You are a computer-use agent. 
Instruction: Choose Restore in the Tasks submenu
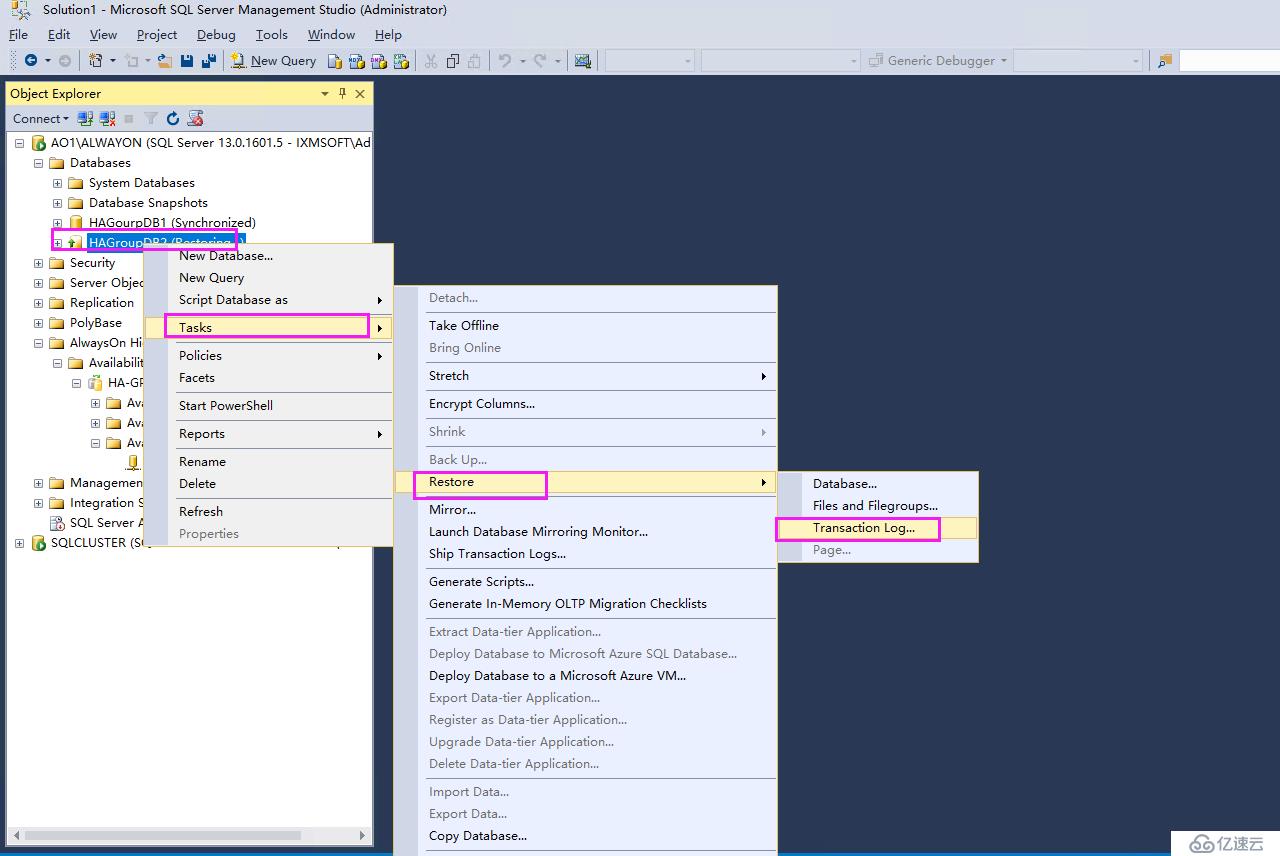pyautogui.click(x=585, y=482)
